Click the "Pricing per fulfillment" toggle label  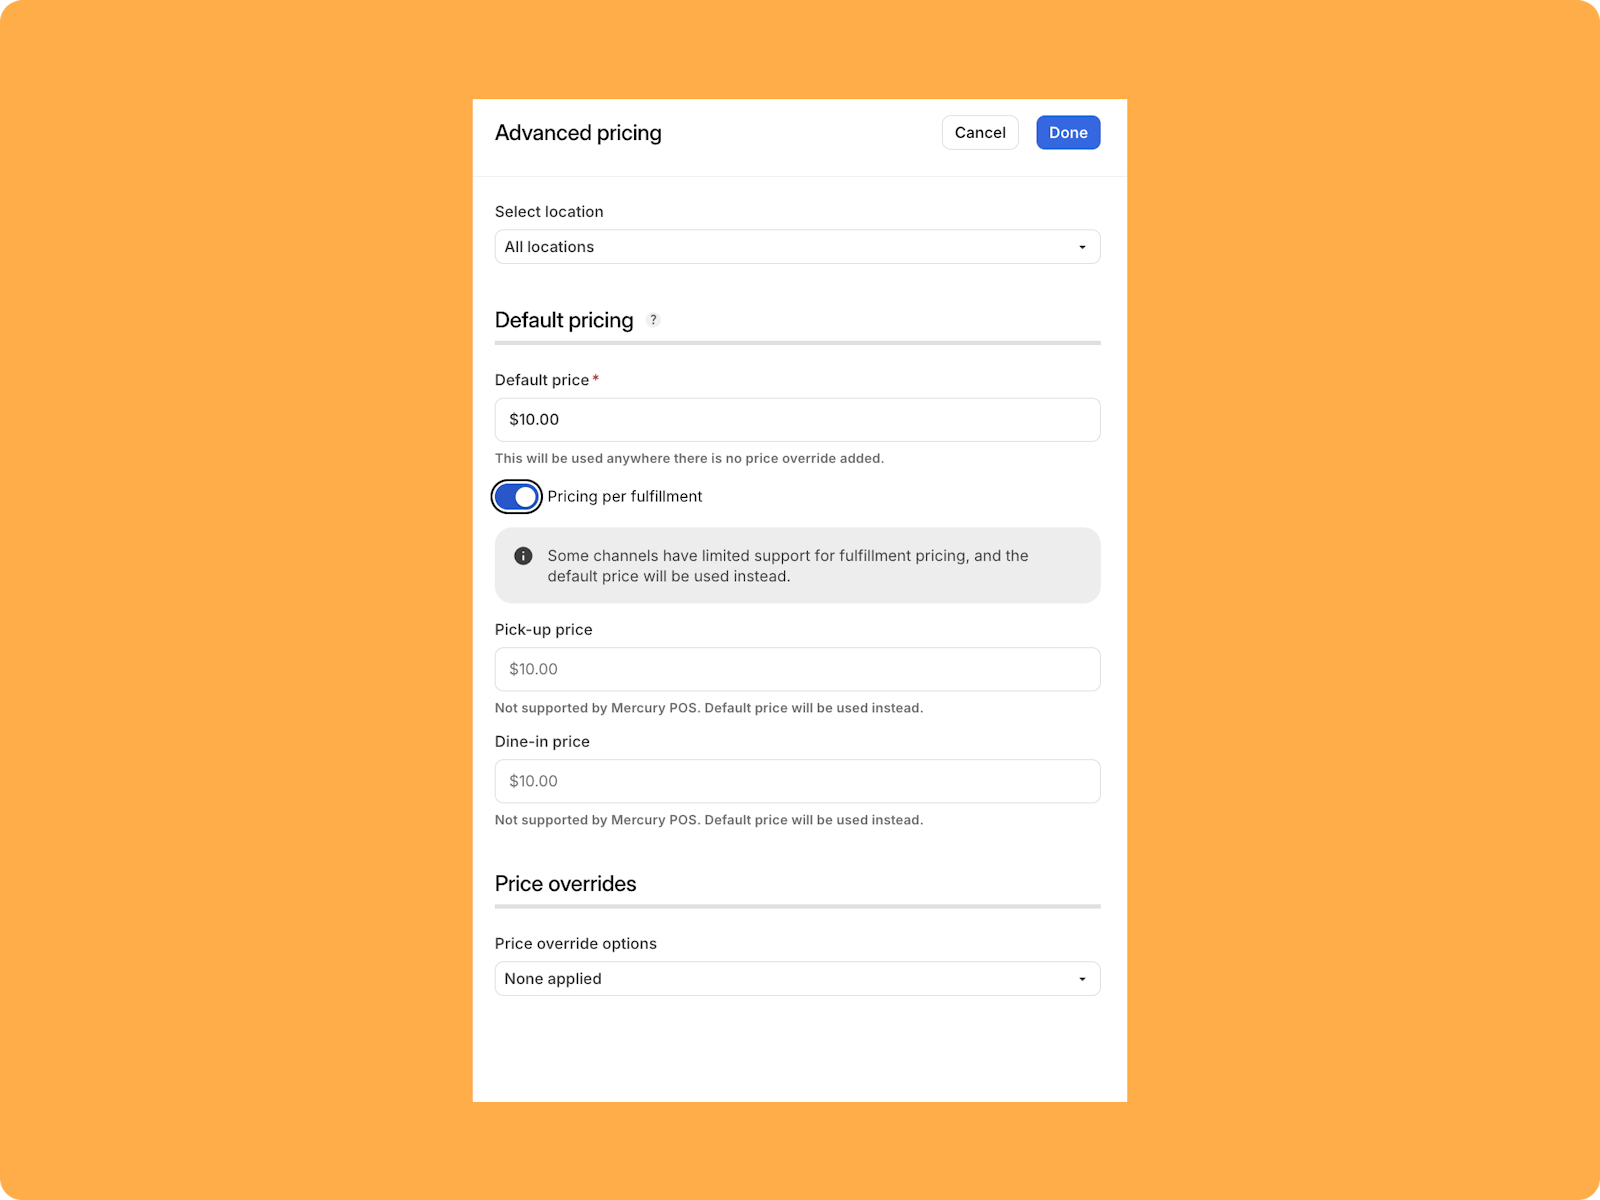point(625,497)
